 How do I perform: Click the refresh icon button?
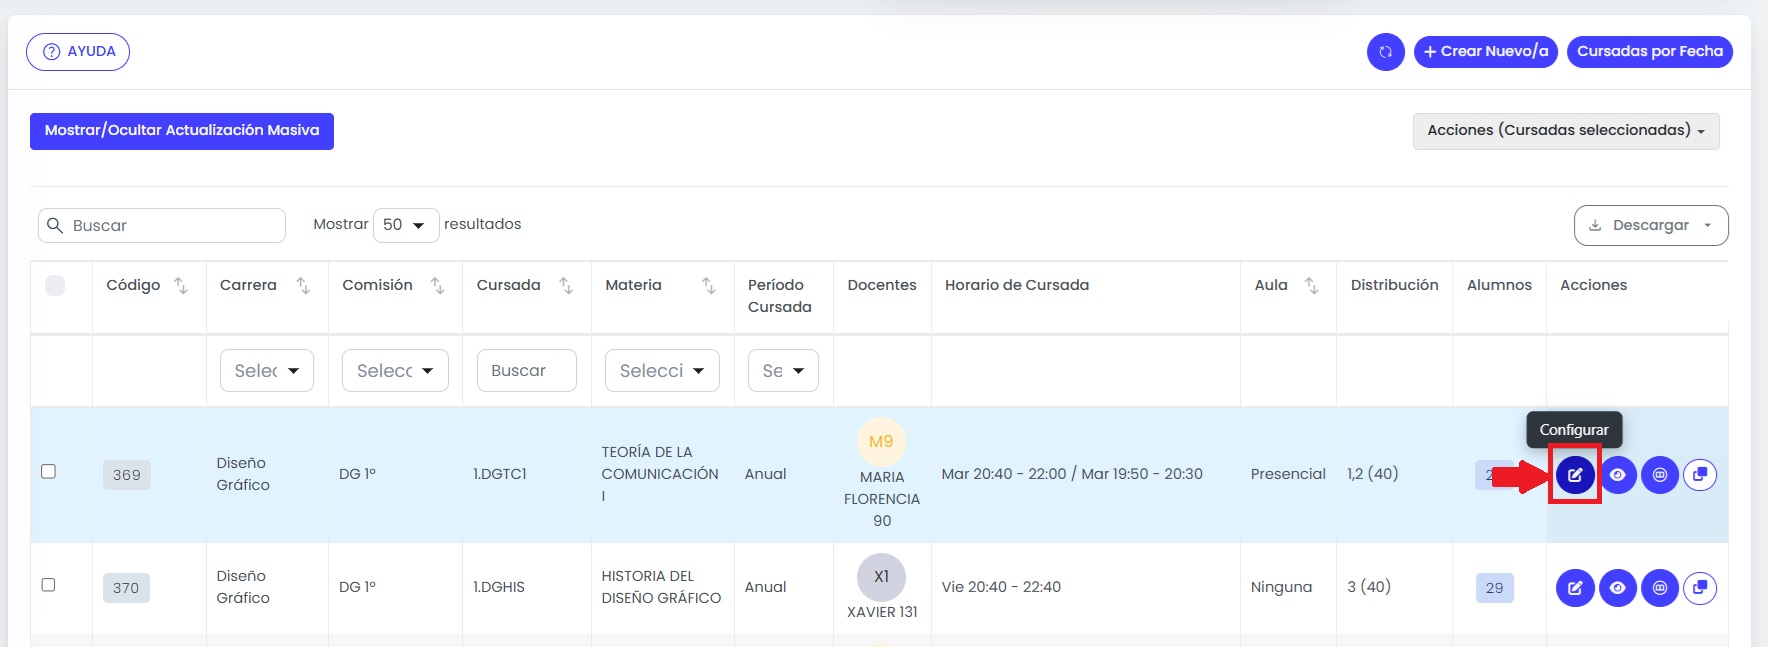[1385, 52]
